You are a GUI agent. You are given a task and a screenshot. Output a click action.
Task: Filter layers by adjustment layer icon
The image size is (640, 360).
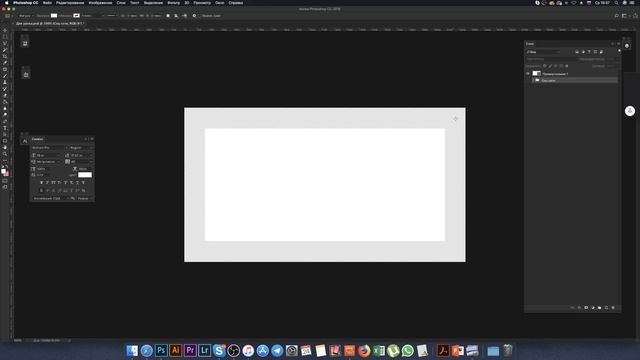(x=583, y=52)
